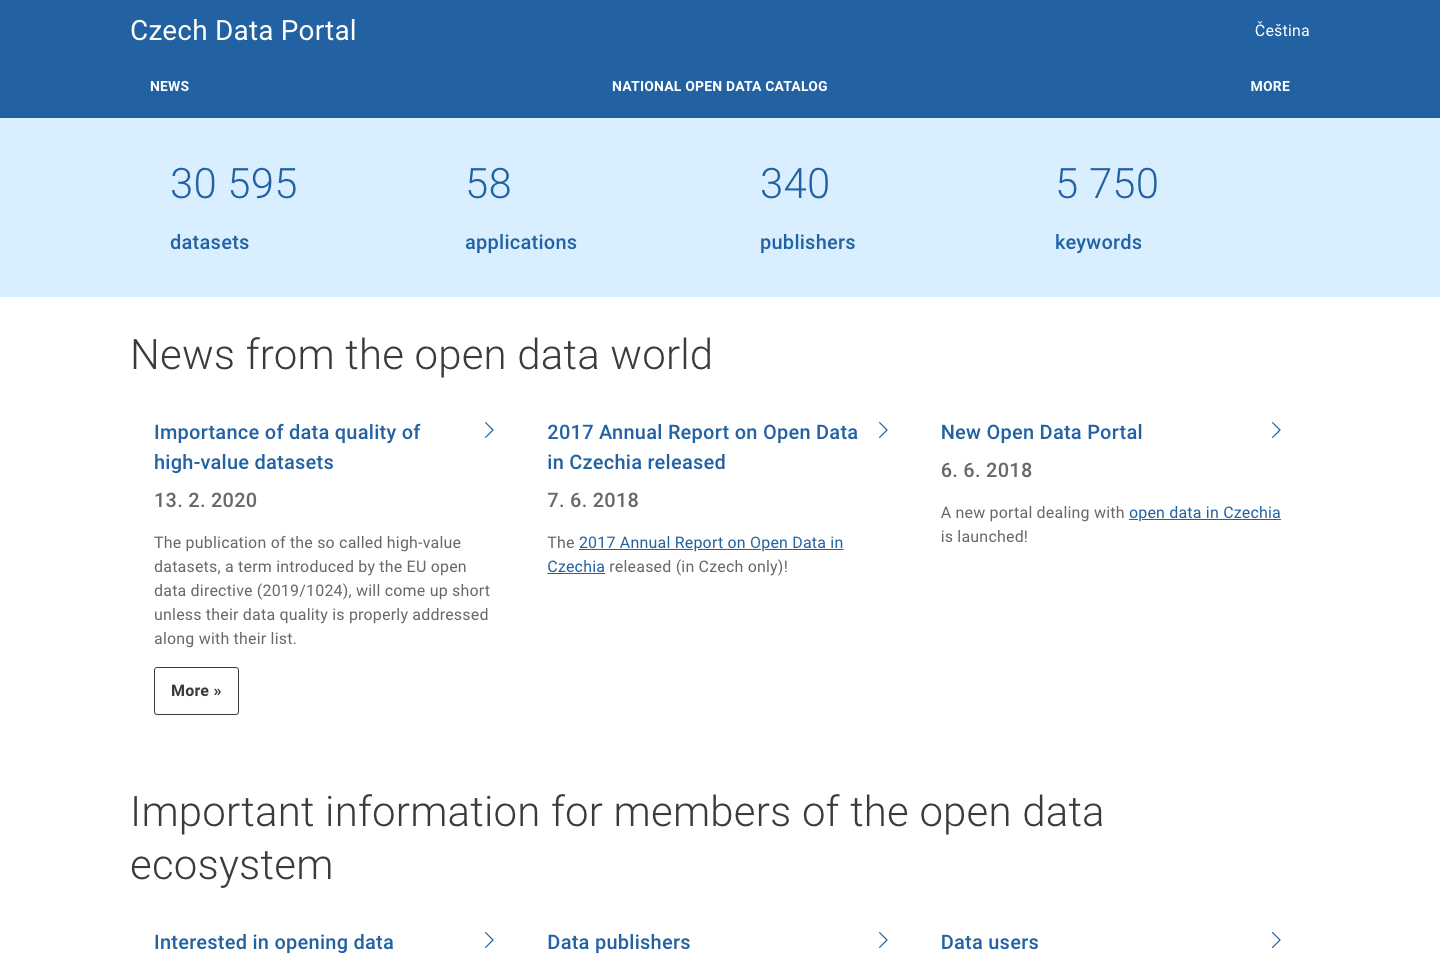Click the arrow beside Interested in opening data
1440x960 pixels.
pos(489,940)
